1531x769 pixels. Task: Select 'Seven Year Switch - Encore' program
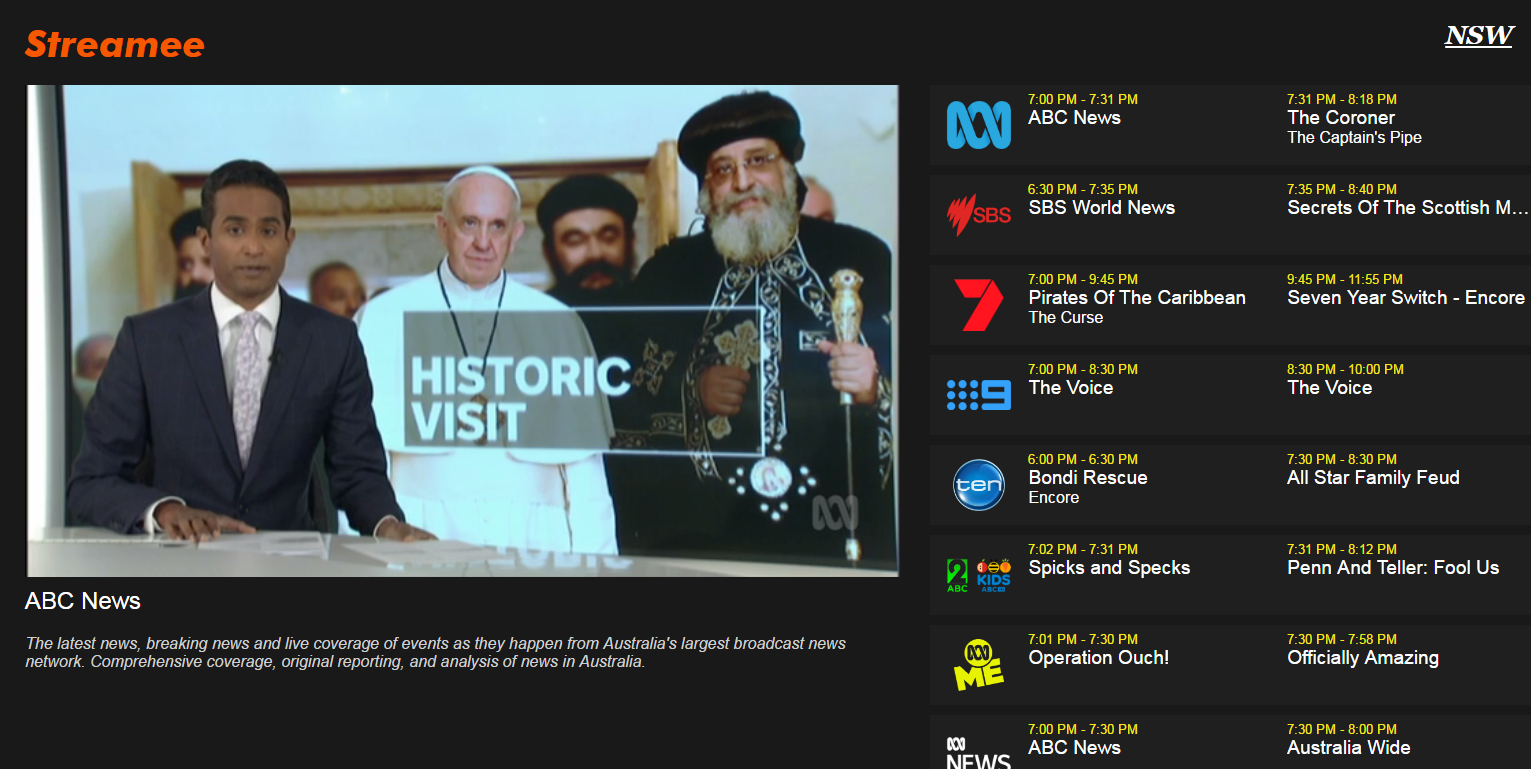pyautogui.click(x=1406, y=298)
